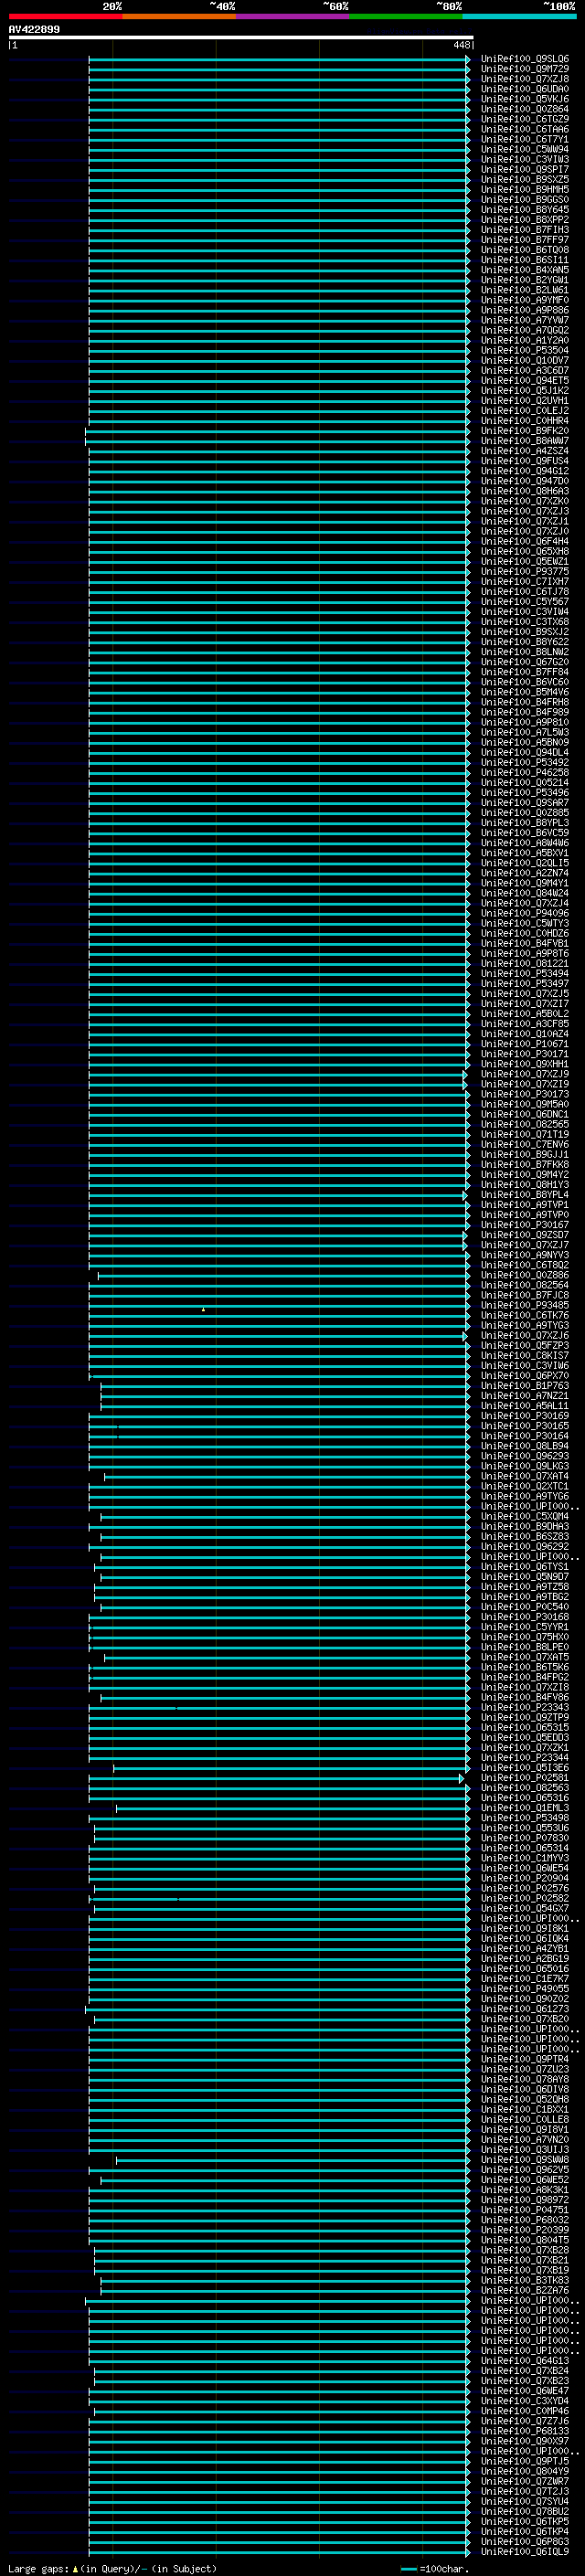Select the UniRef100_C8KIS7 label
This screenshot has height=2576, width=585.
coord(525,1355)
